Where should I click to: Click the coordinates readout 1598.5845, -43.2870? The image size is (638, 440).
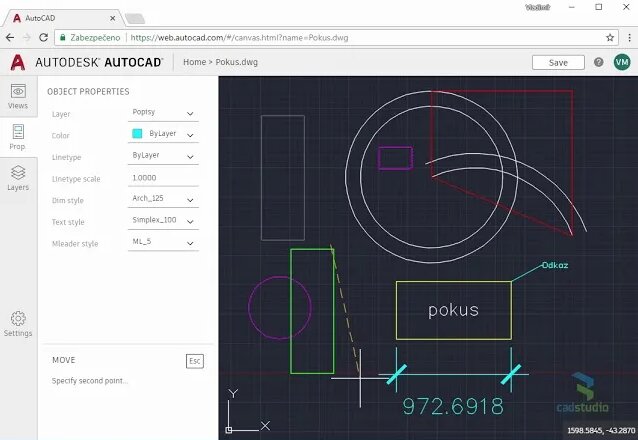coord(601,430)
